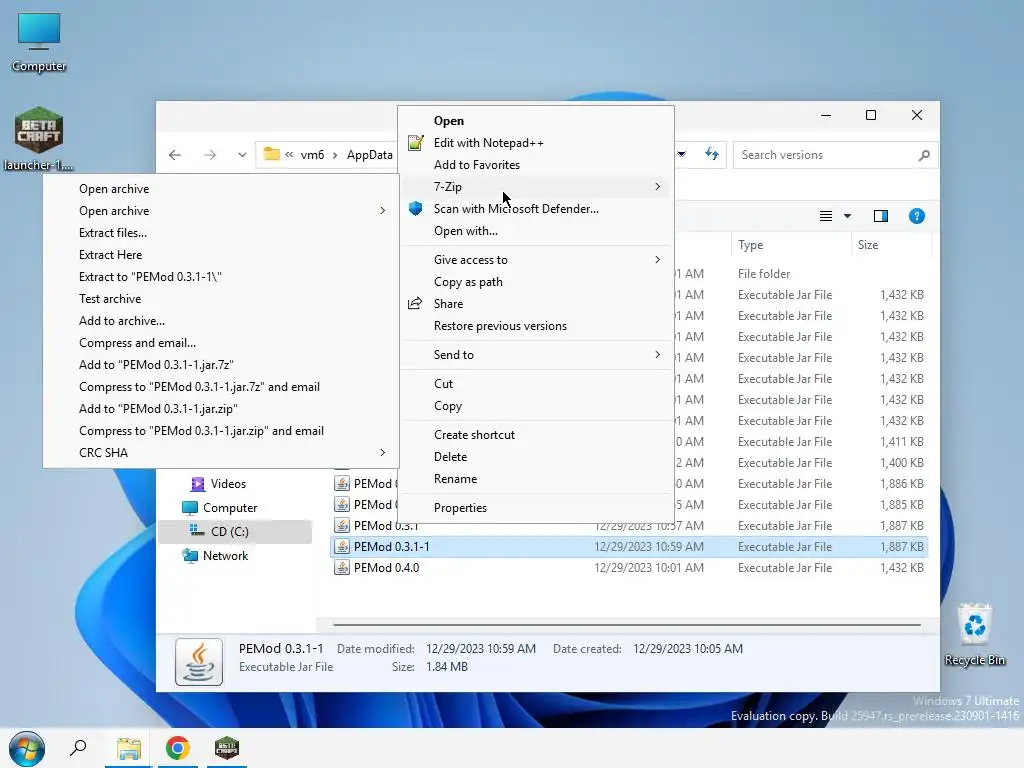Open the Recycle Bin desktop icon
The height and width of the screenshot is (768, 1024).
coord(974,634)
